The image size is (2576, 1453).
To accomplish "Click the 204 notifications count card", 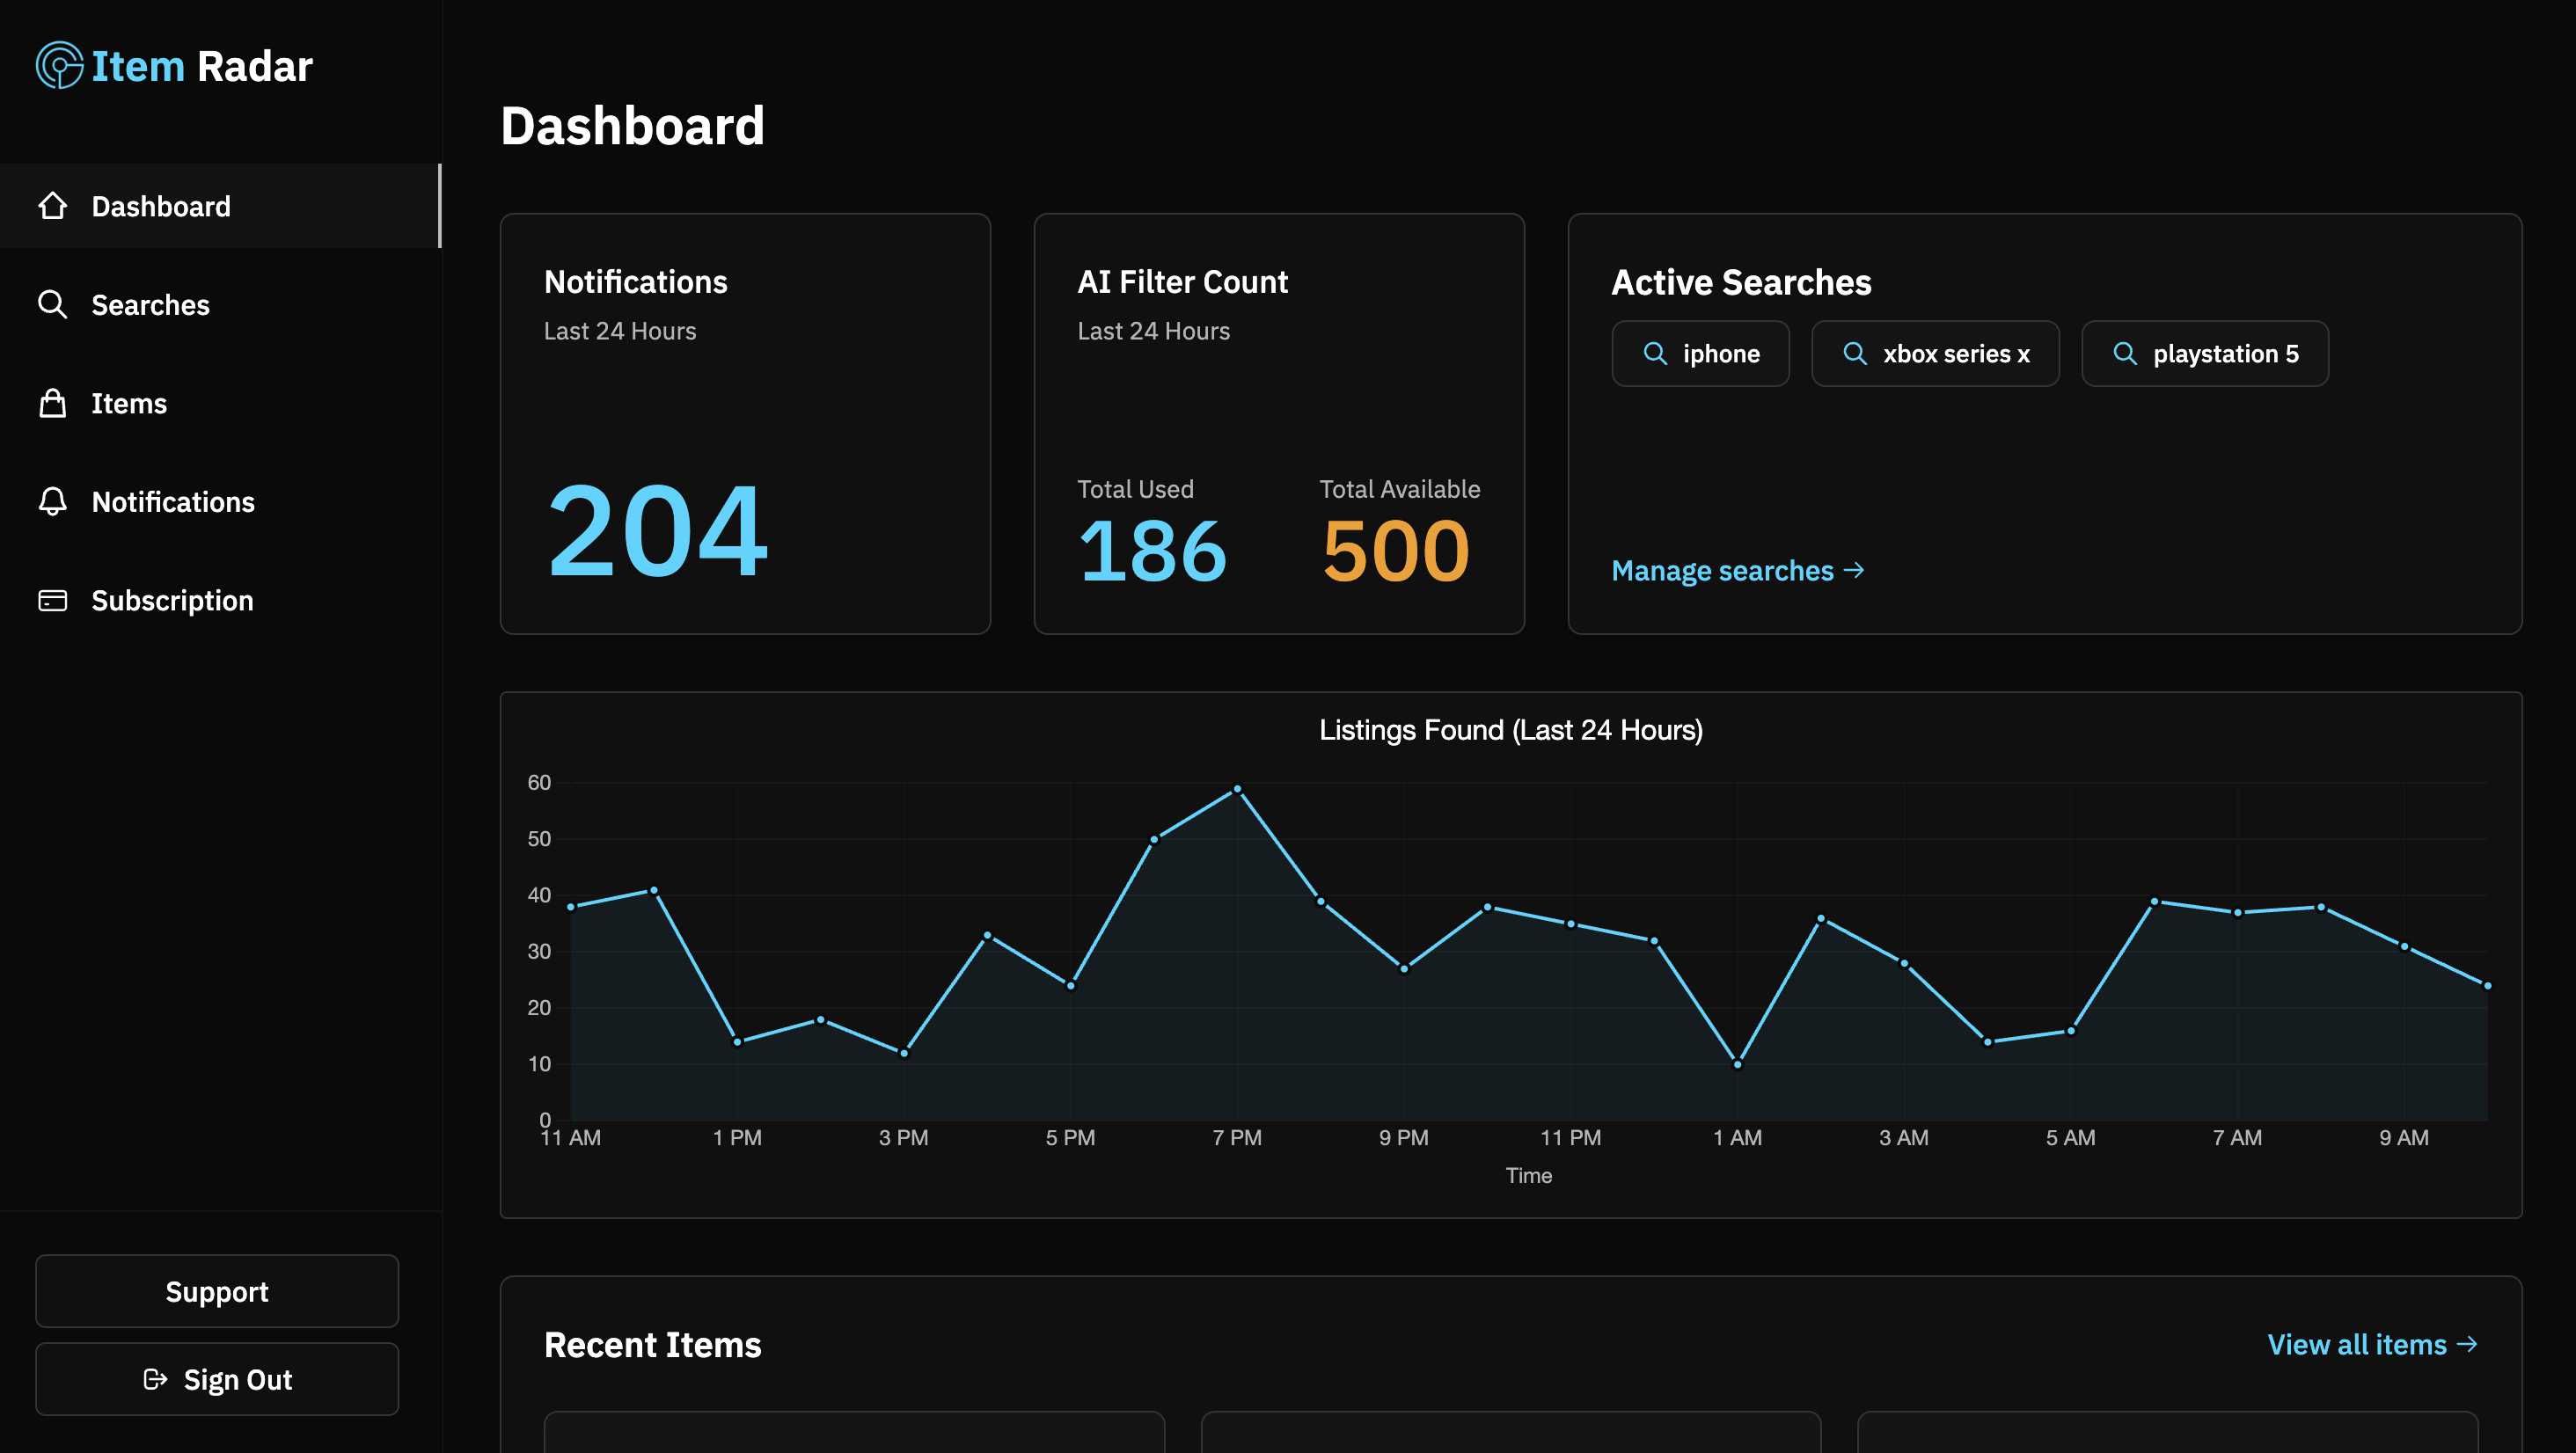I will click(x=744, y=424).
